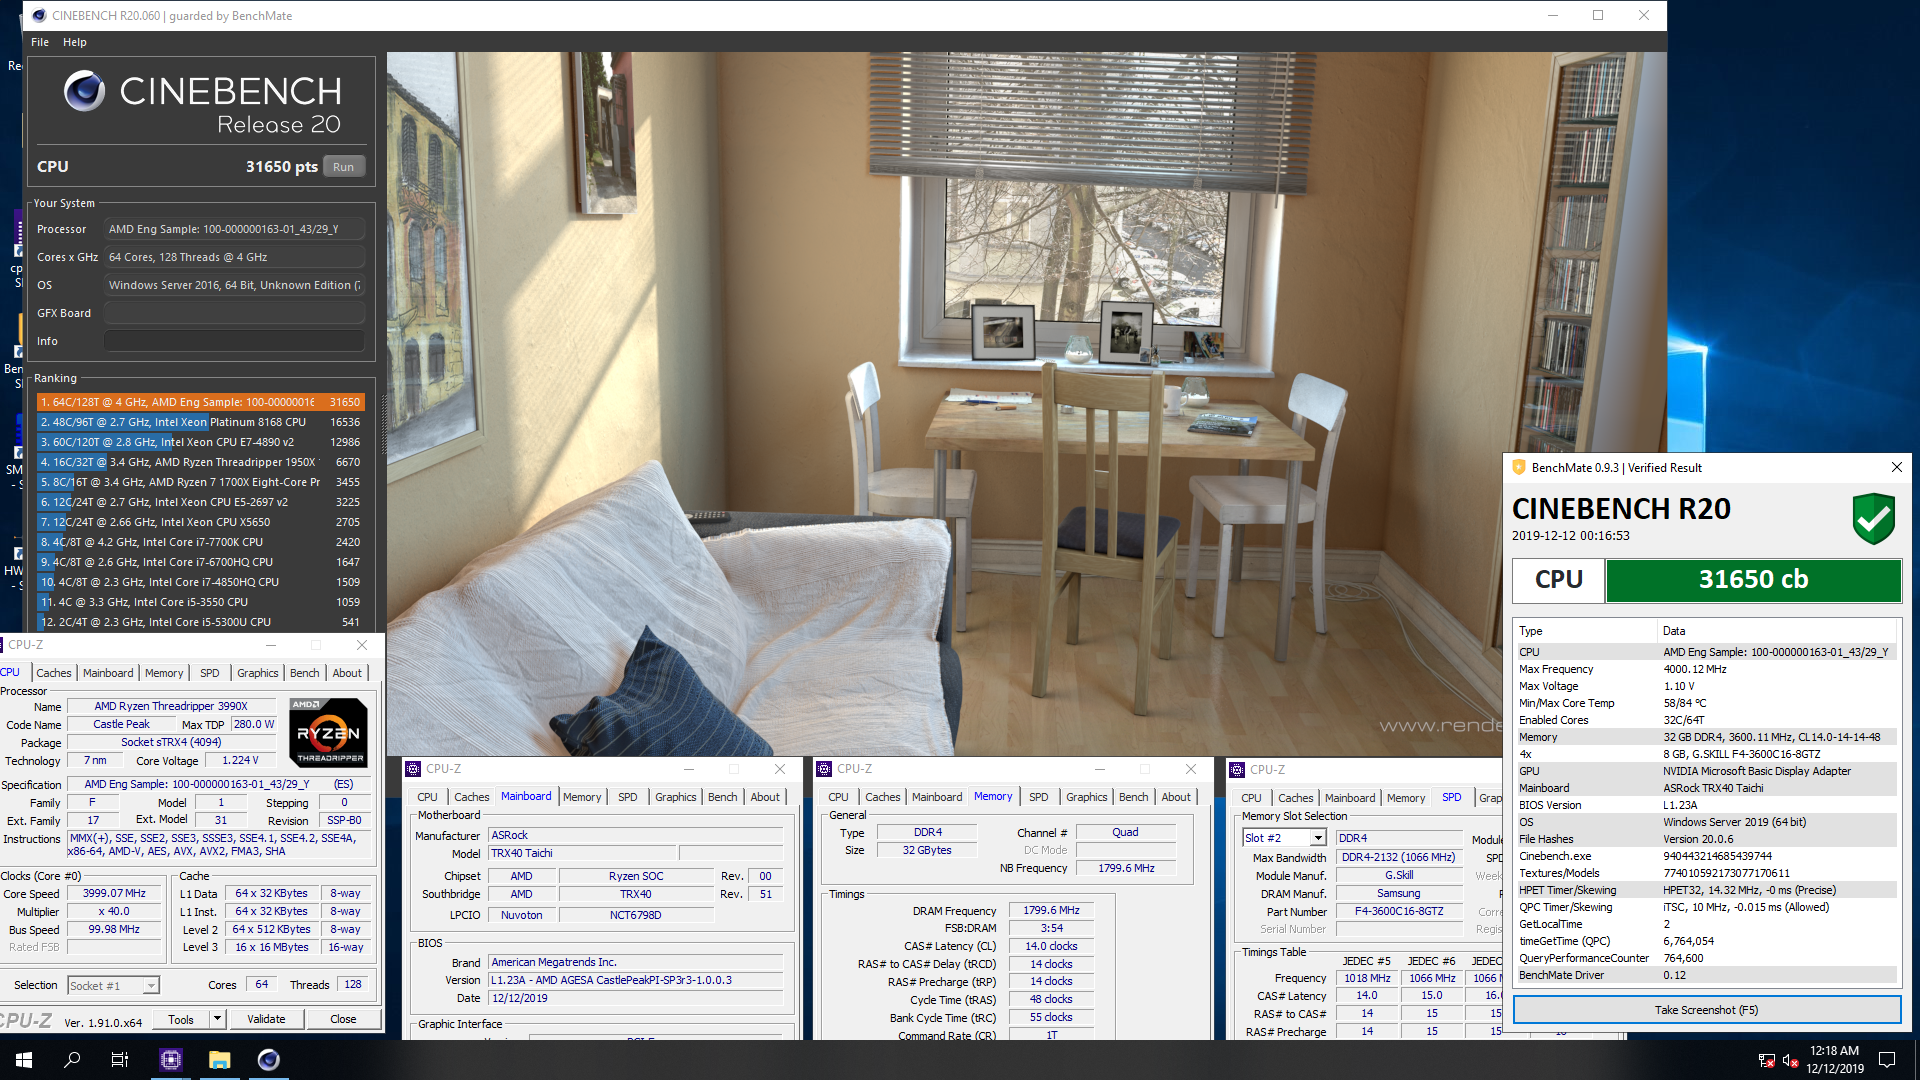The image size is (1920, 1080).
Task: Close the BenchMate Verified Result window
Action: [1896, 467]
